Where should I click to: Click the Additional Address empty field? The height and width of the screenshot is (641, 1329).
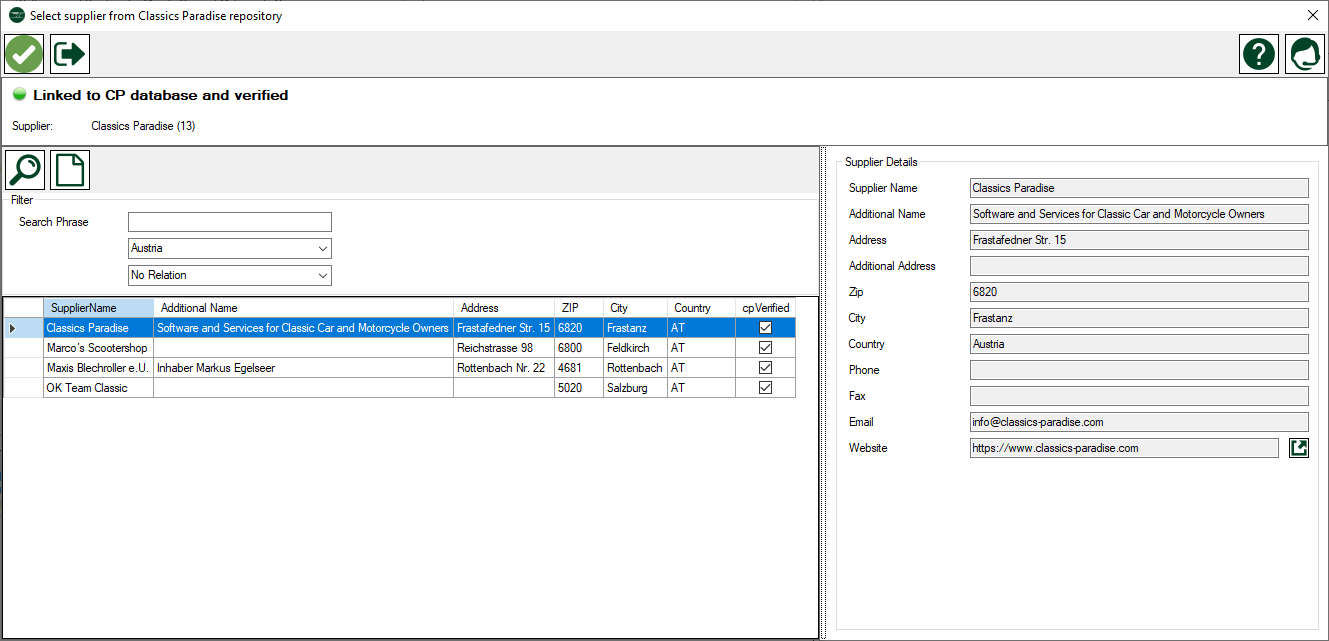pos(1139,266)
